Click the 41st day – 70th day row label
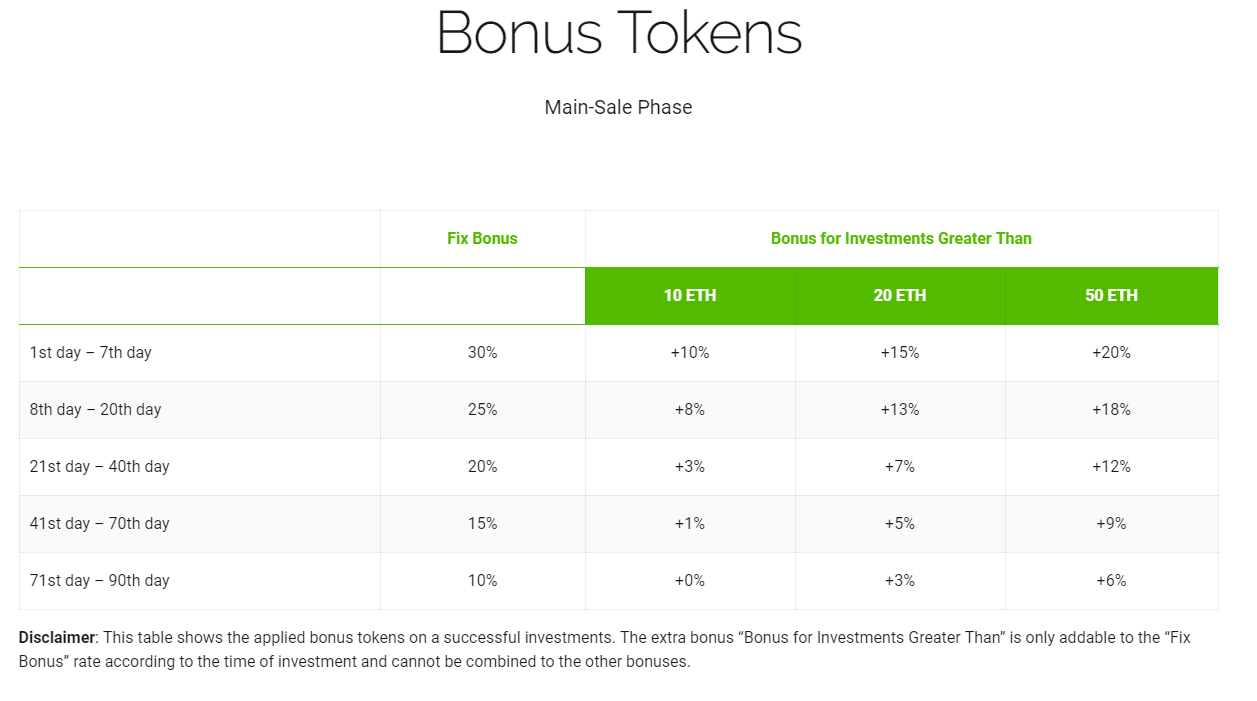The height and width of the screenshot is (701, 1257). pos(100,523)
